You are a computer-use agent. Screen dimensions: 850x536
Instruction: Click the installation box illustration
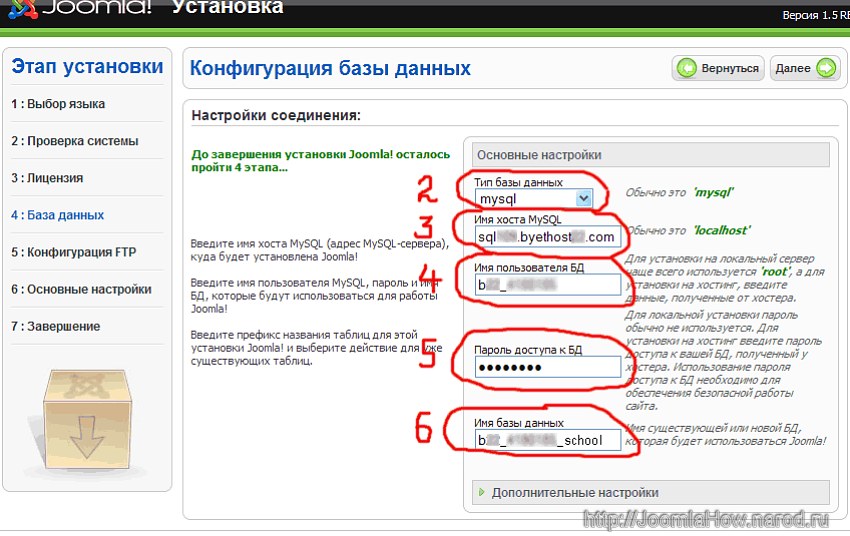87,420
